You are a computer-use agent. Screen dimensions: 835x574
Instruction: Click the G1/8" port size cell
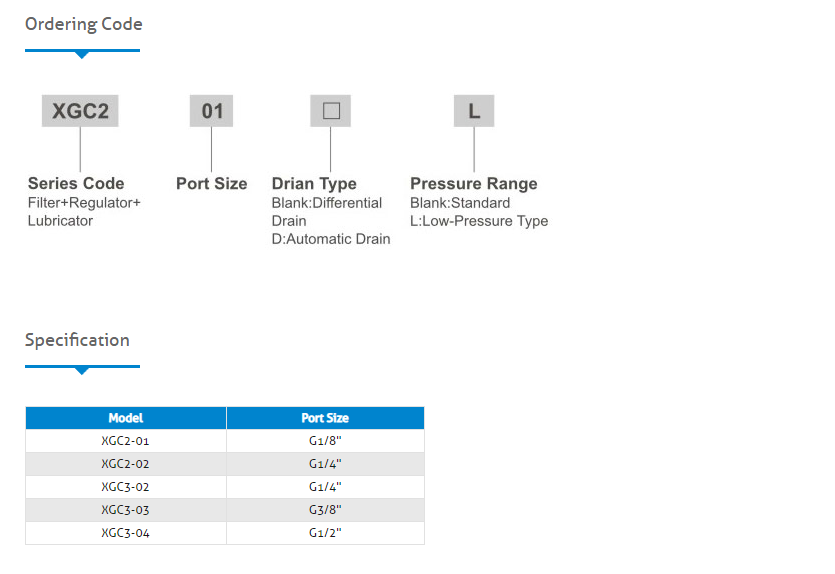click(325, 441)
